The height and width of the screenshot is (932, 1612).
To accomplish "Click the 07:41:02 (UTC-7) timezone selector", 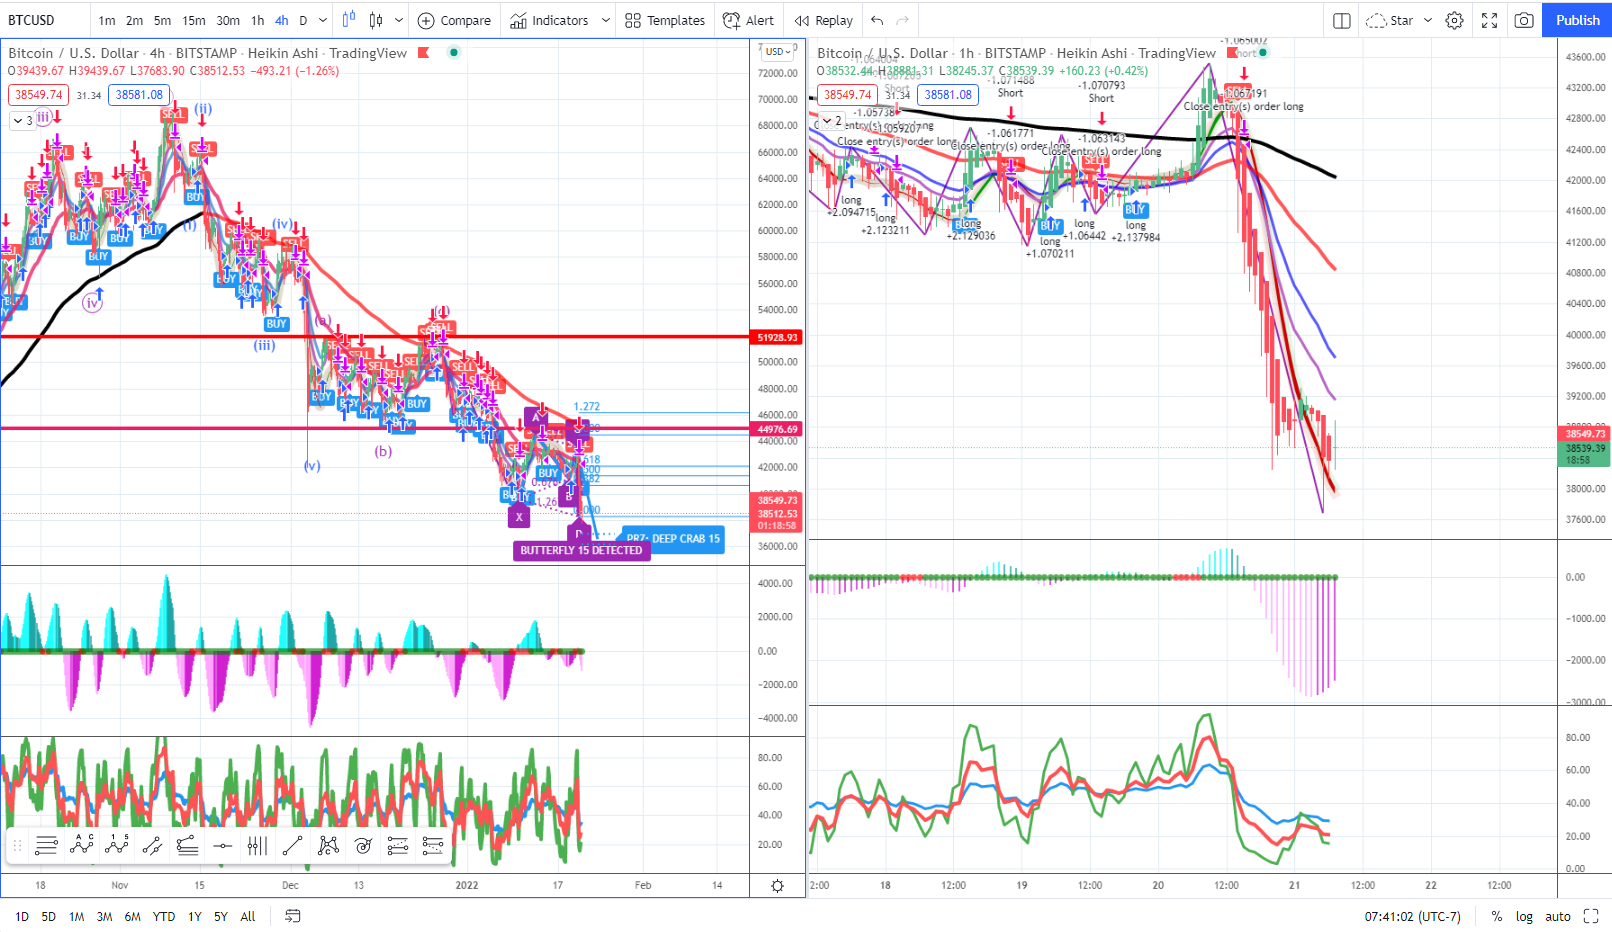I will [1412, 916].
